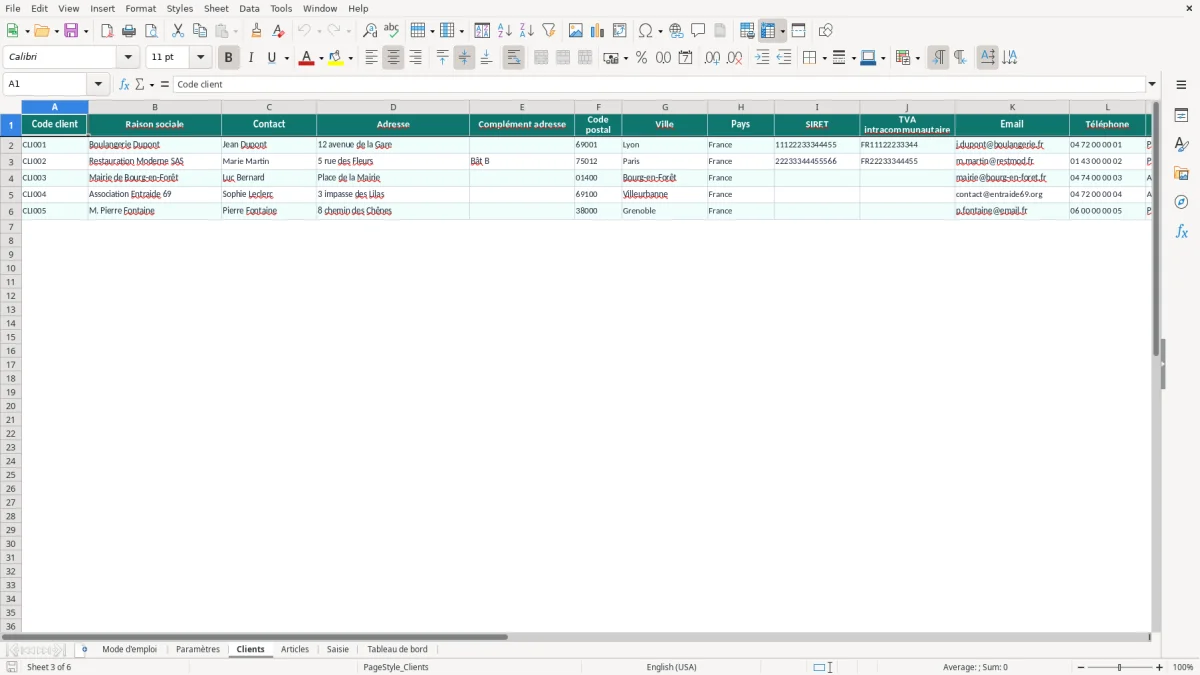Expand the formula bar
1200x675 pixels.
pos(1152,85)
